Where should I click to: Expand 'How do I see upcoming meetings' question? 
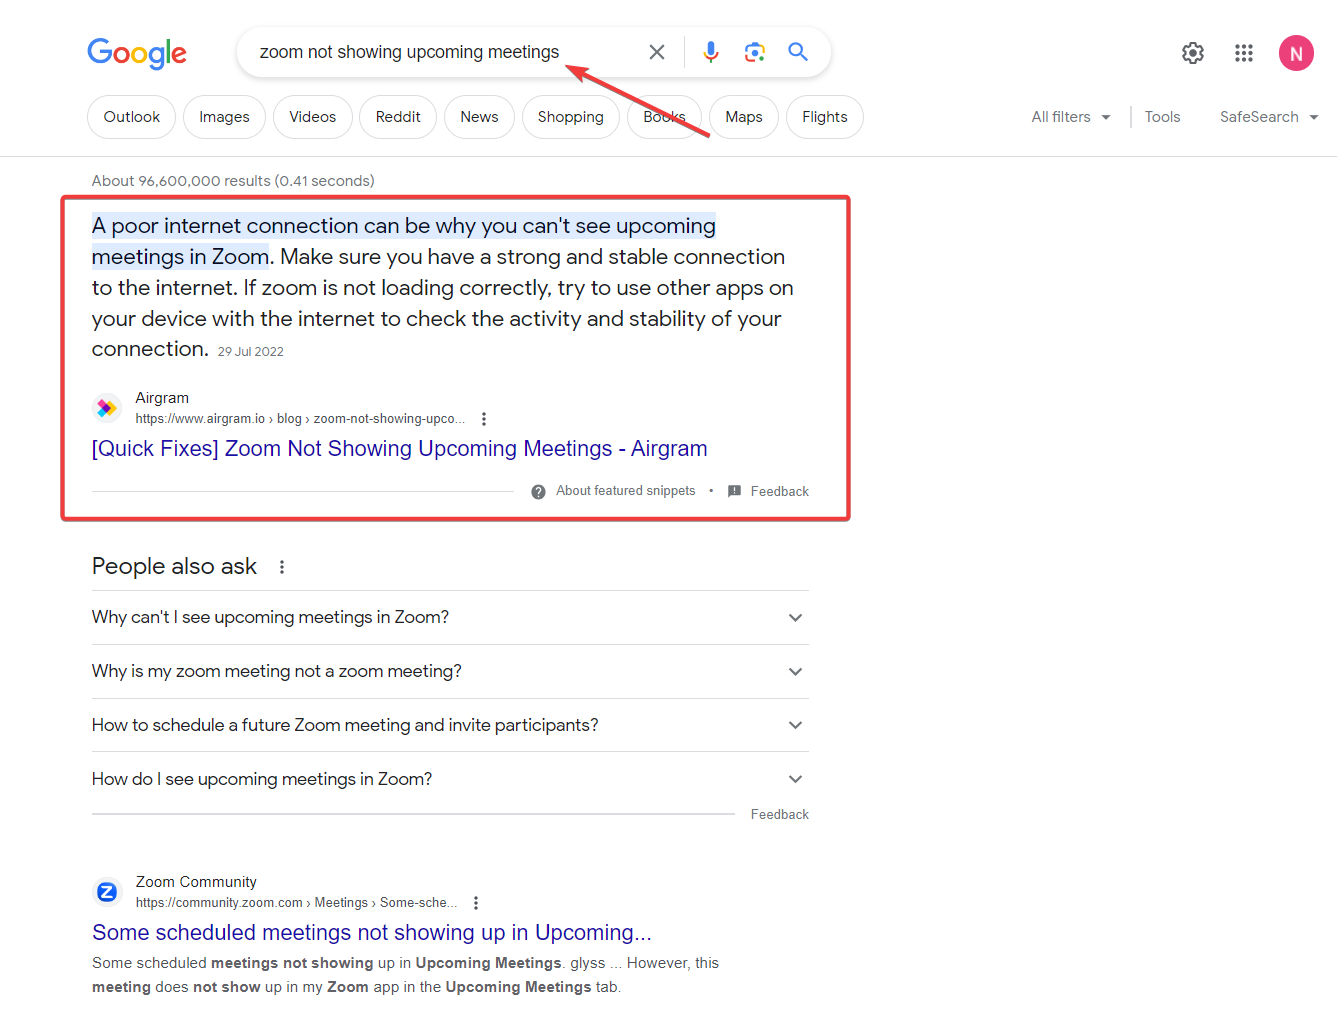point(450,780)
